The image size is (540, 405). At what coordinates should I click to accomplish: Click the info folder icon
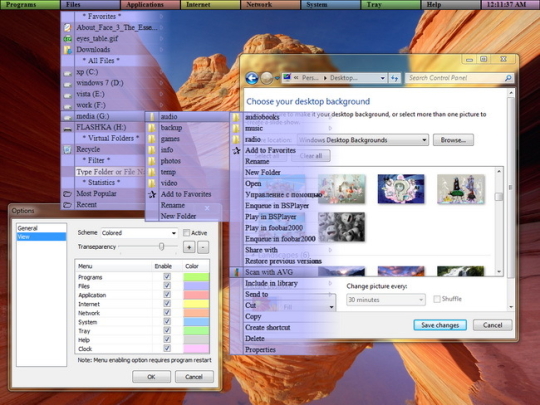coord(152,150)
